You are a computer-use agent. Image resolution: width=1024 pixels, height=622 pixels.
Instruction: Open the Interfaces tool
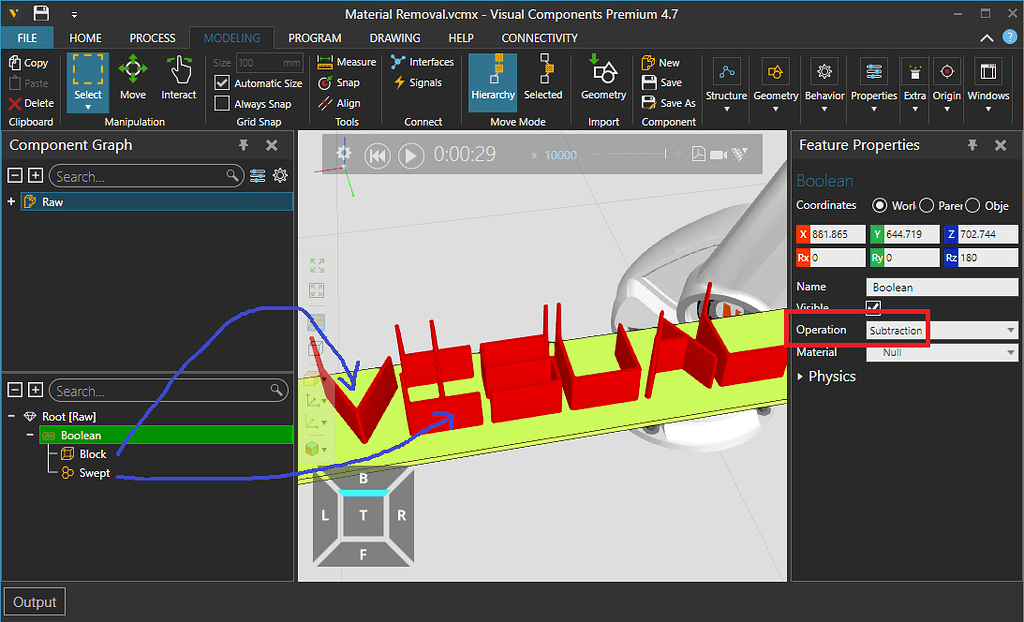point(423,61)
